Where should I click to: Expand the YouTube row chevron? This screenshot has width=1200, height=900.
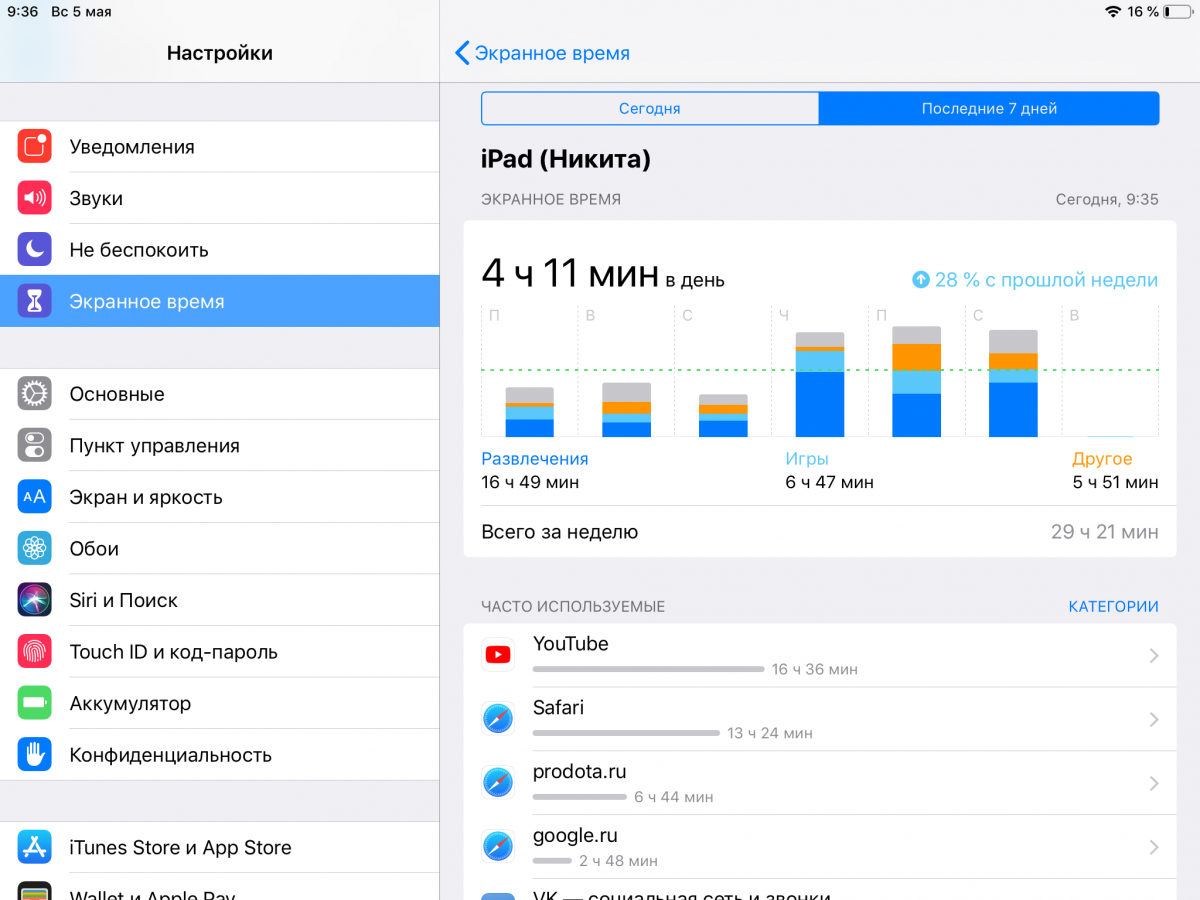(x=1154, y=656)
